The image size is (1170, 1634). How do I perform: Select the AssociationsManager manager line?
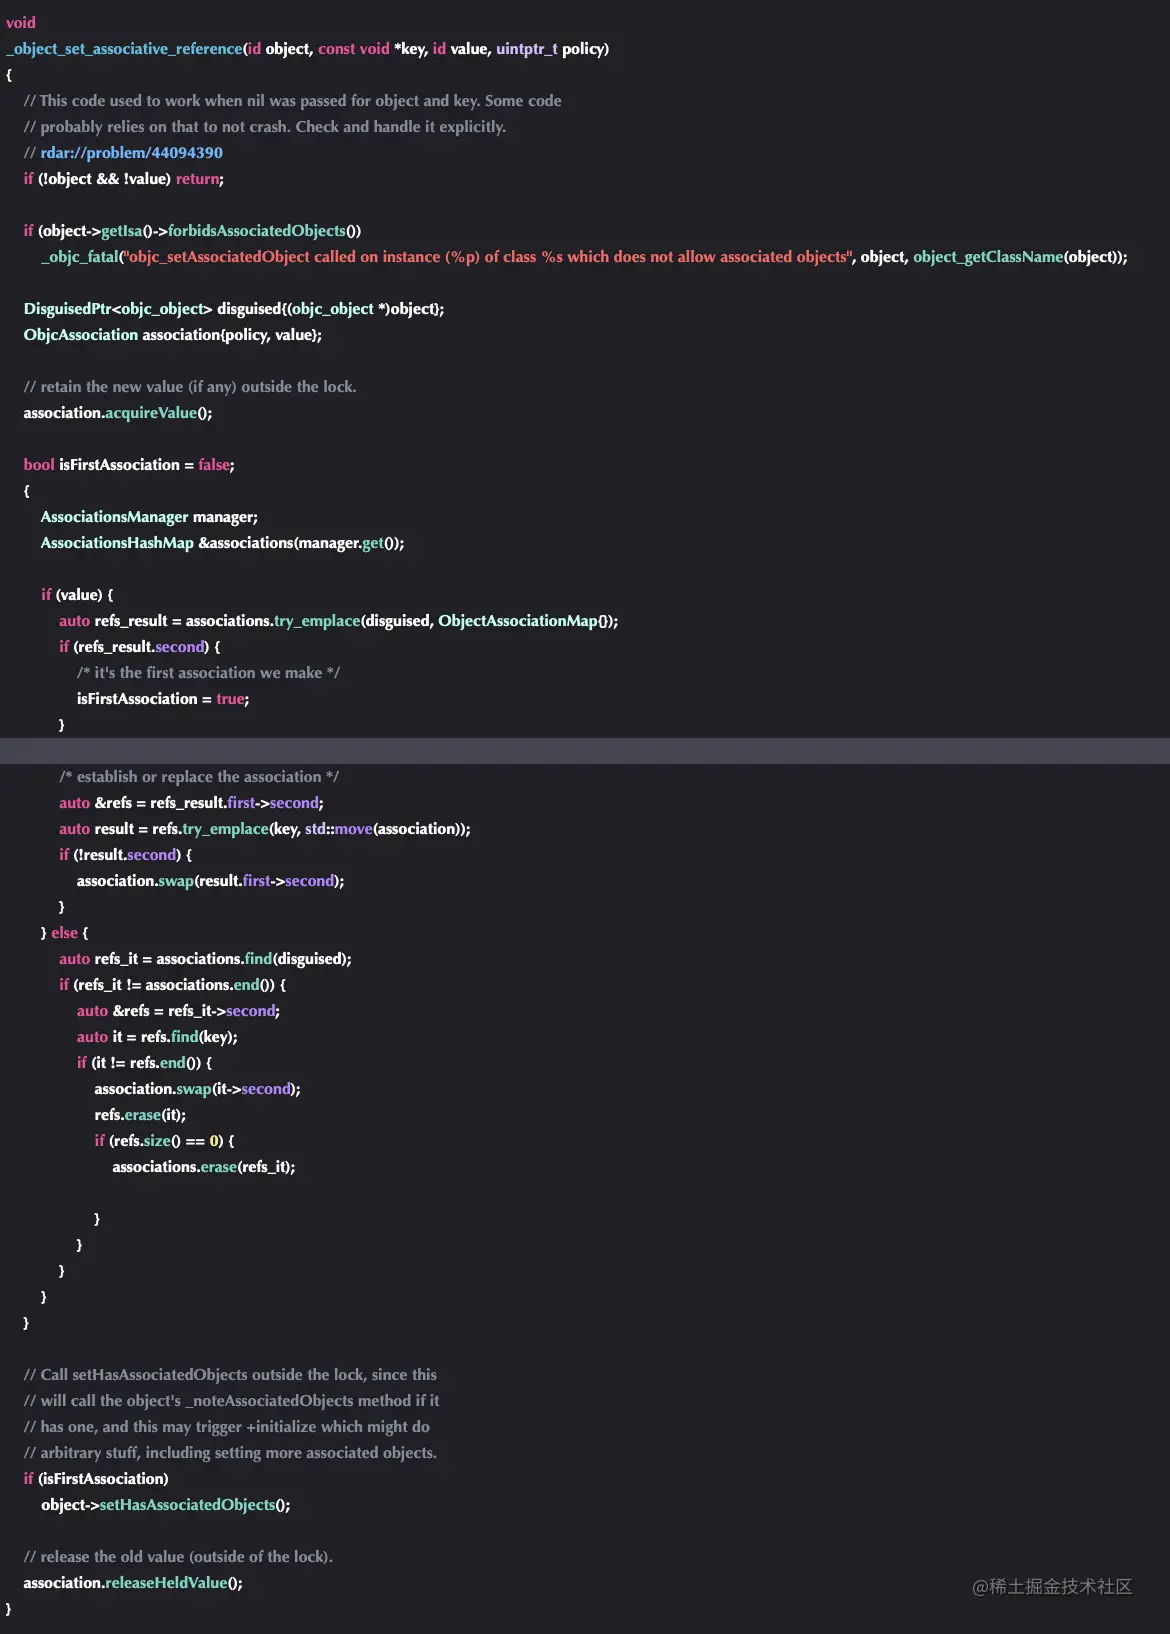click(149, 517)
